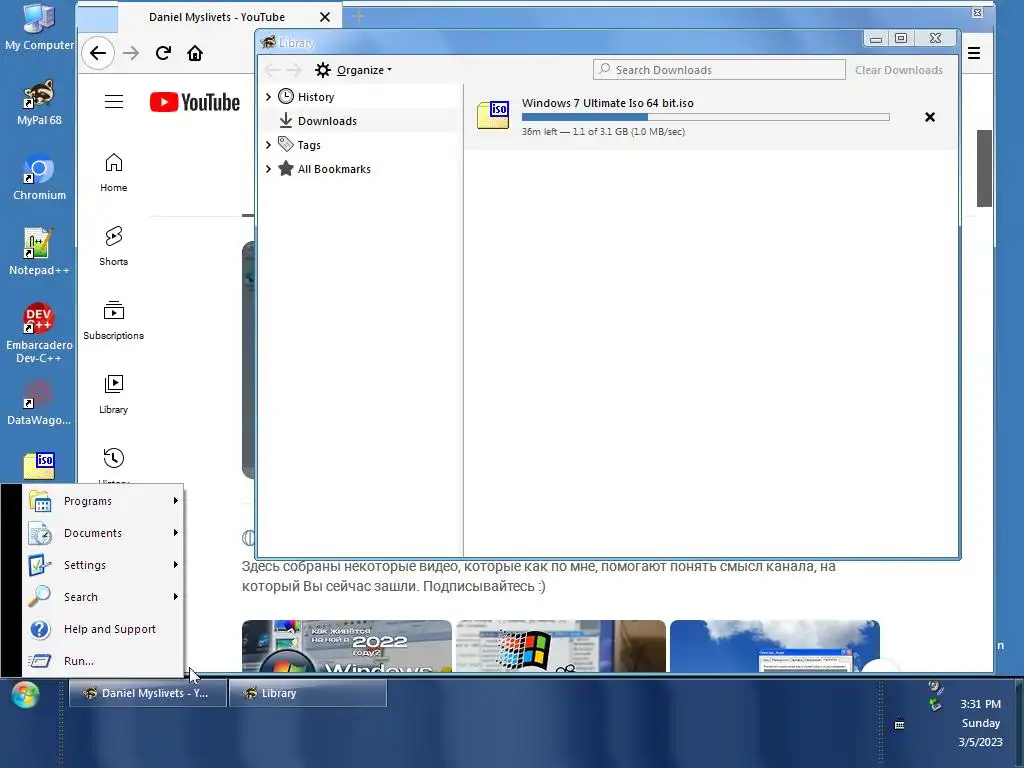1024x768 pixels.
Task: Select the iso file on the desktop
Action: click(39, 466)
